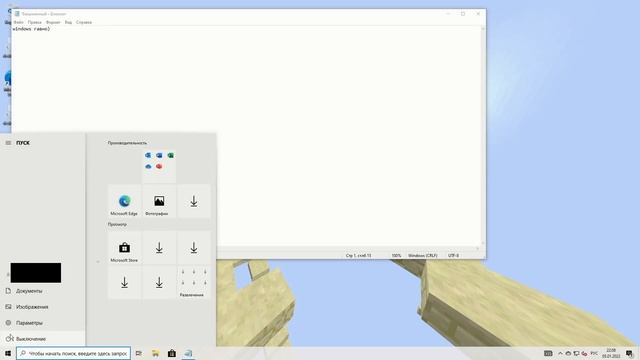Click the volume tray icon
The width and height of the screenshot is (640, 360).
(584, 353)
